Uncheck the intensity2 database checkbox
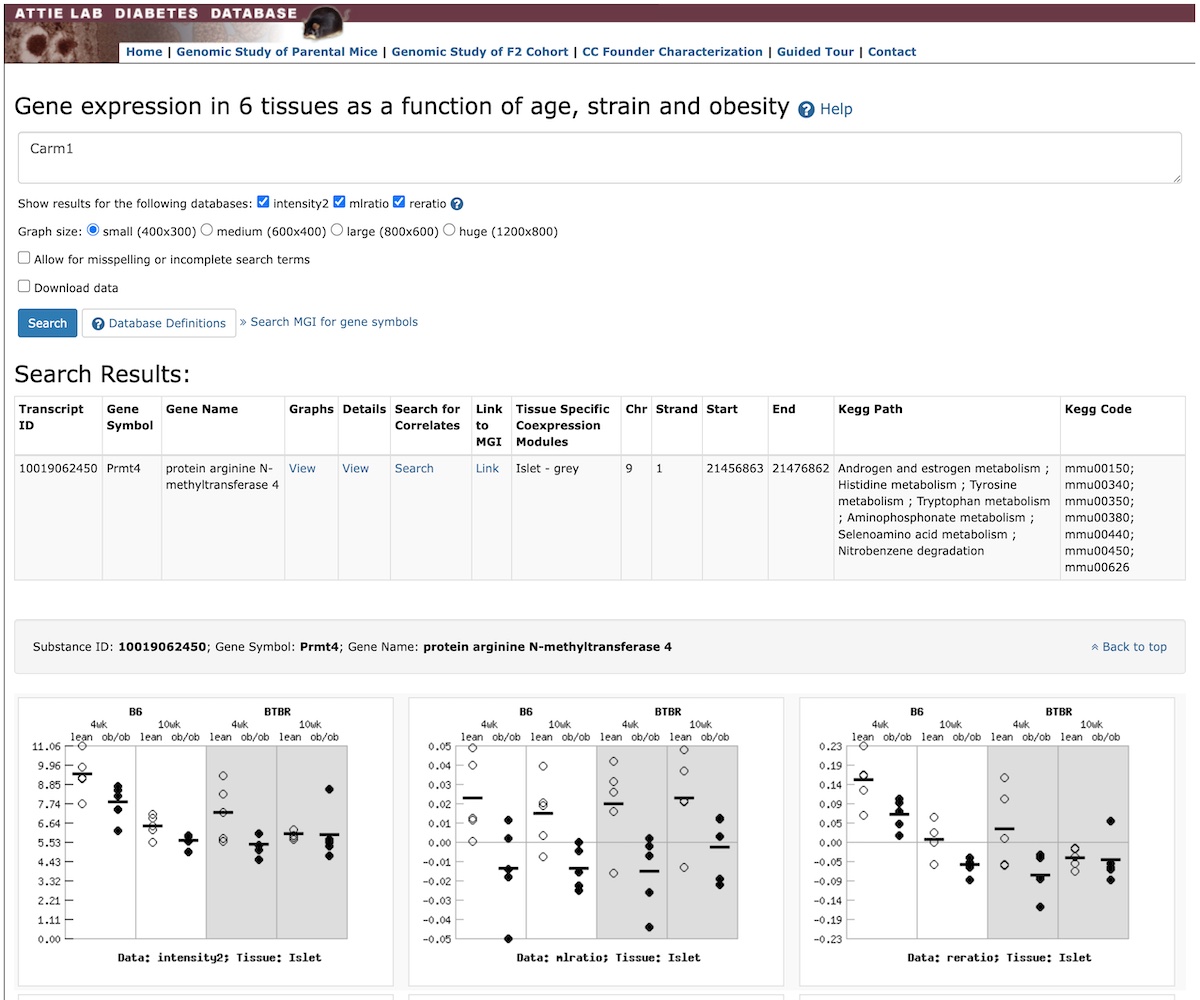The image size is (1200, 1000). [263, 202]
